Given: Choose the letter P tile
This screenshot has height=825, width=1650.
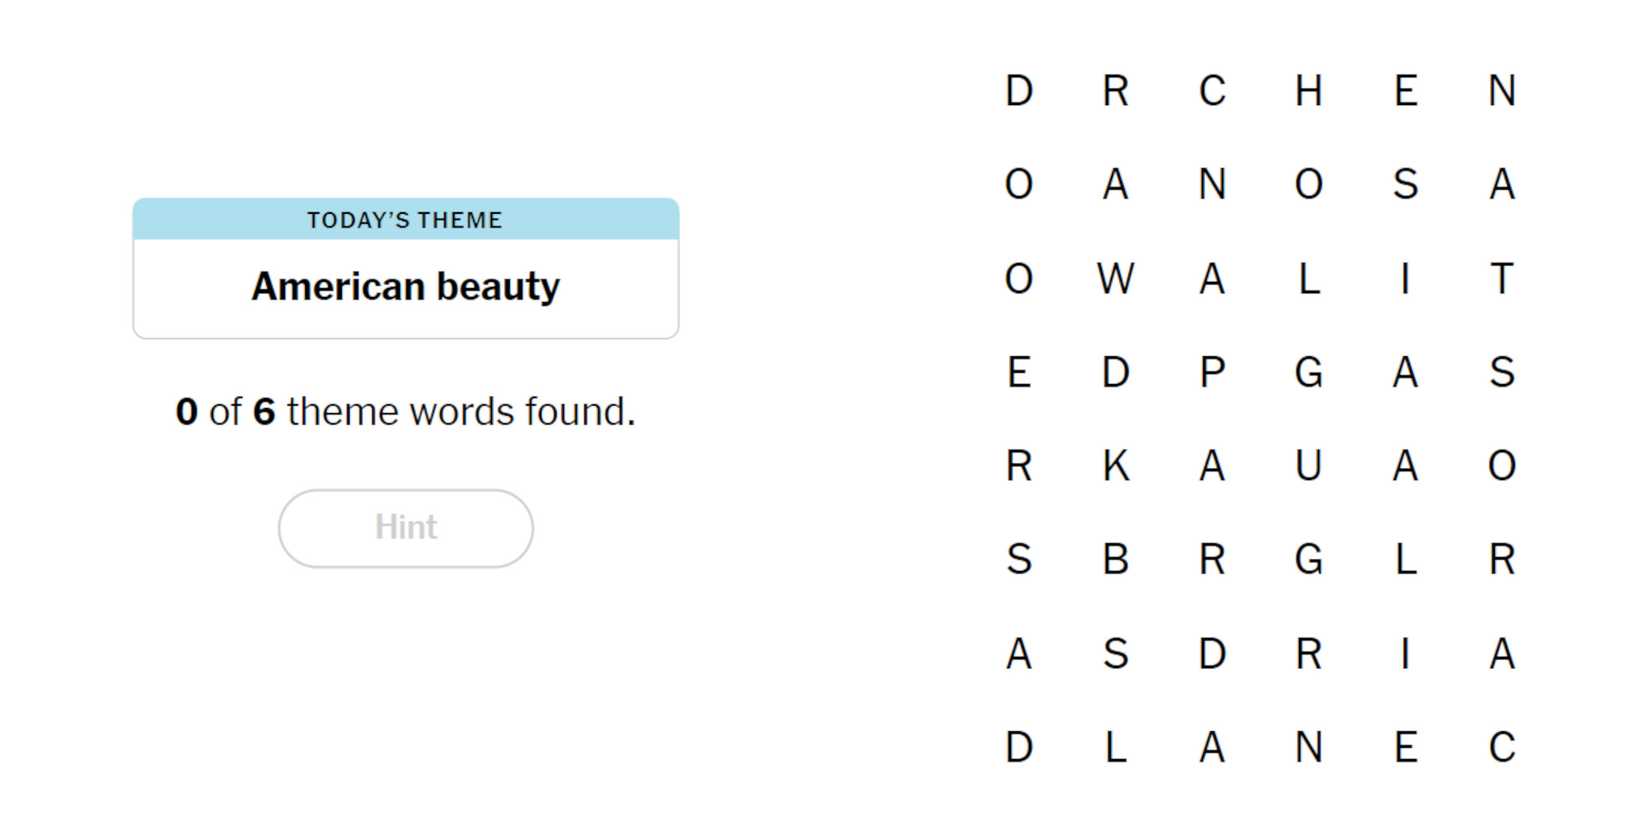Looking at the screenshot, I should coord(1212,372).
